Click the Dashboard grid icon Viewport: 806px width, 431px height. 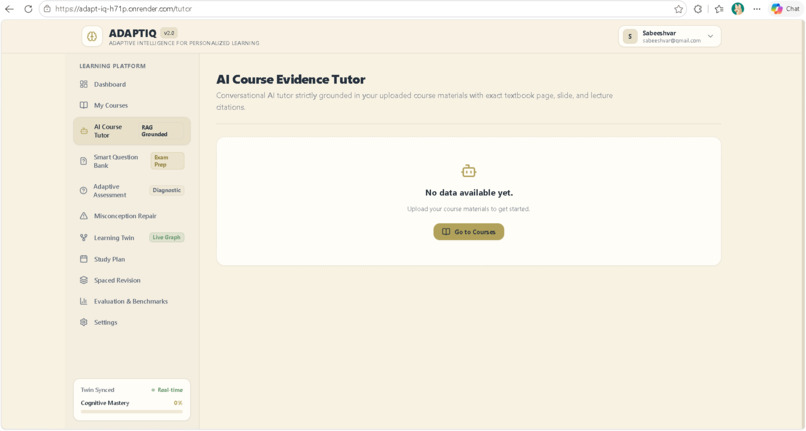84,84
